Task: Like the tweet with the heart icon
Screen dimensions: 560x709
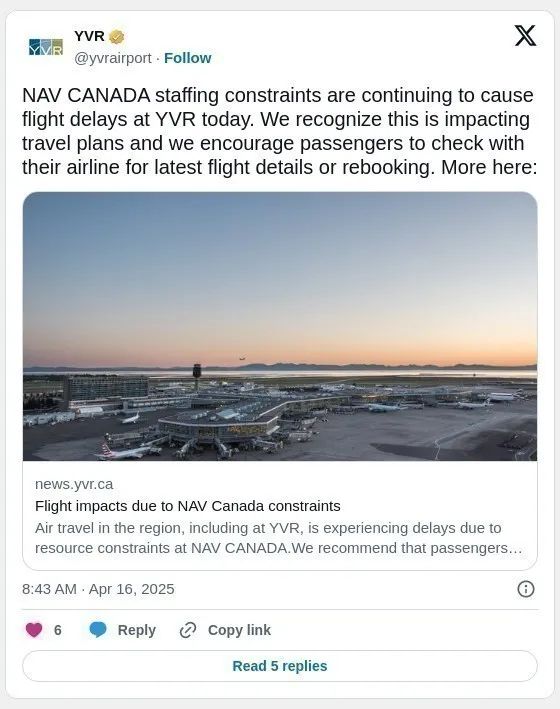Action: coord(34,630)
